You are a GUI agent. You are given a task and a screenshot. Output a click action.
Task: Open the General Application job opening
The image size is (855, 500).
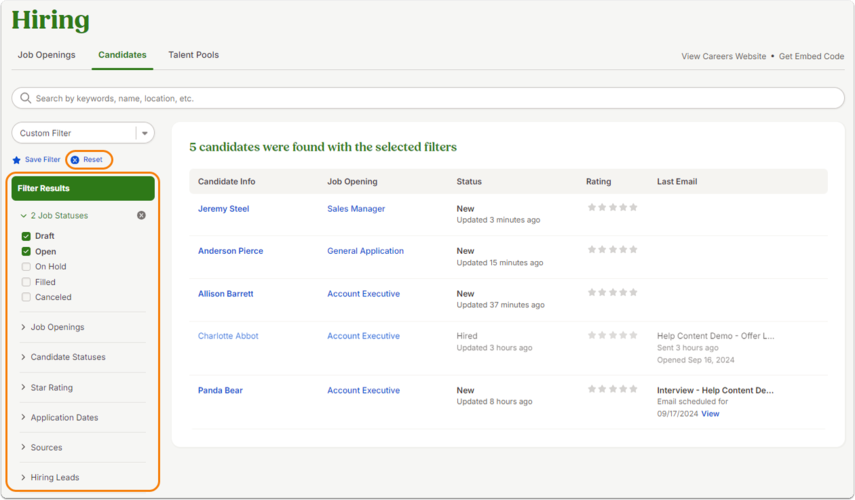pos(365,251)
